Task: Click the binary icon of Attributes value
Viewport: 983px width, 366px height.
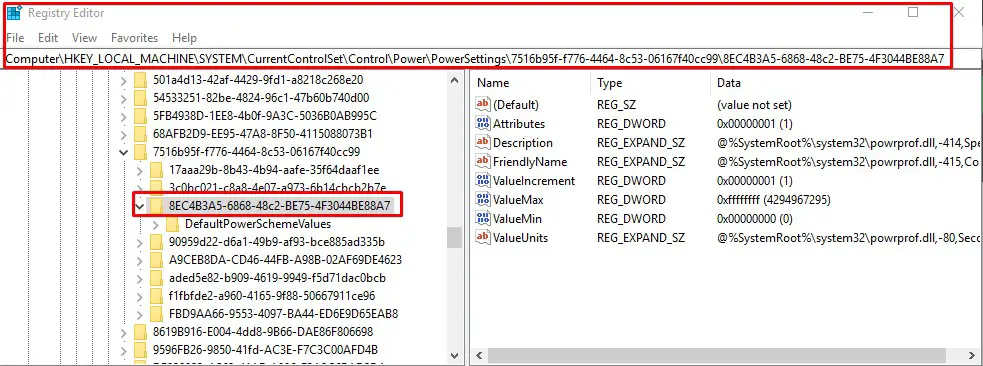Action: (x=483, y=123)
